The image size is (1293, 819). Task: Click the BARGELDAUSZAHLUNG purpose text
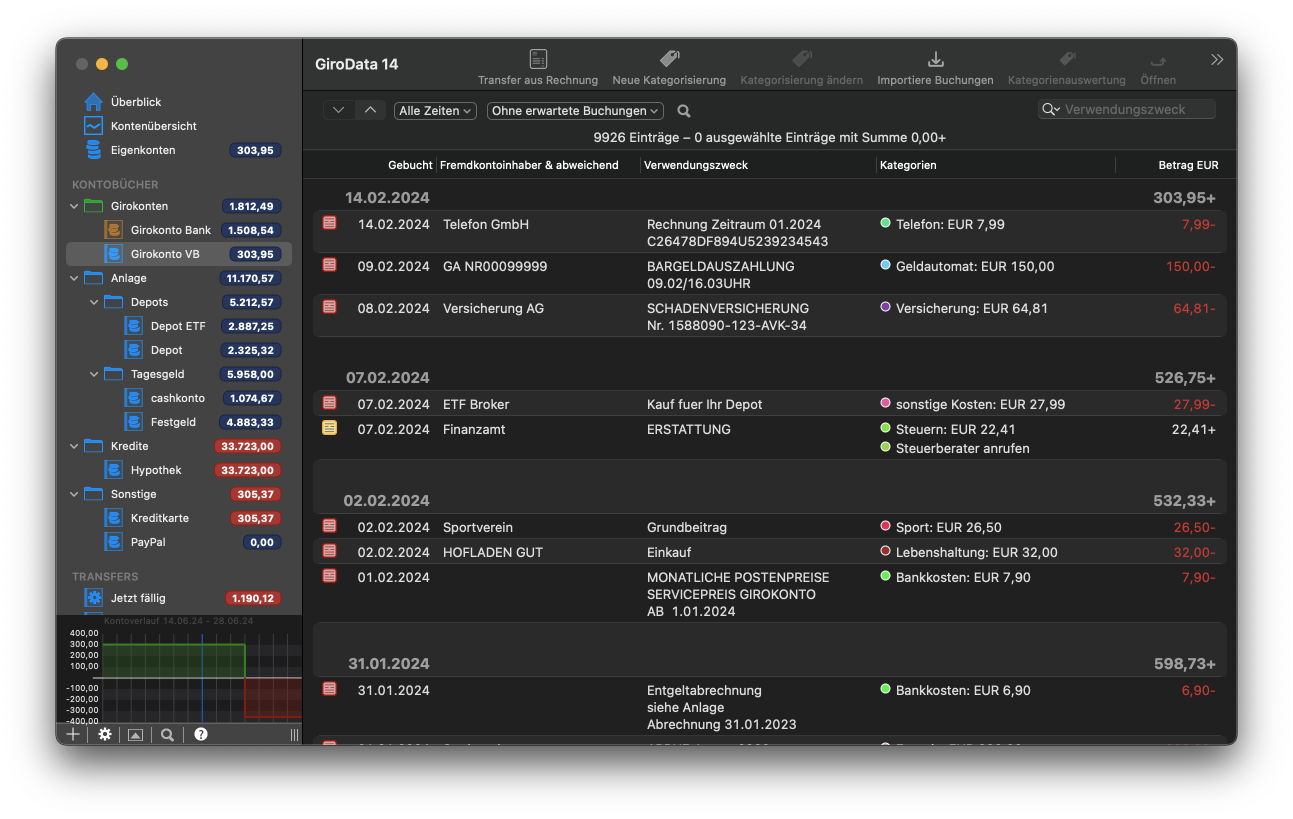click(x=720, y=266)
